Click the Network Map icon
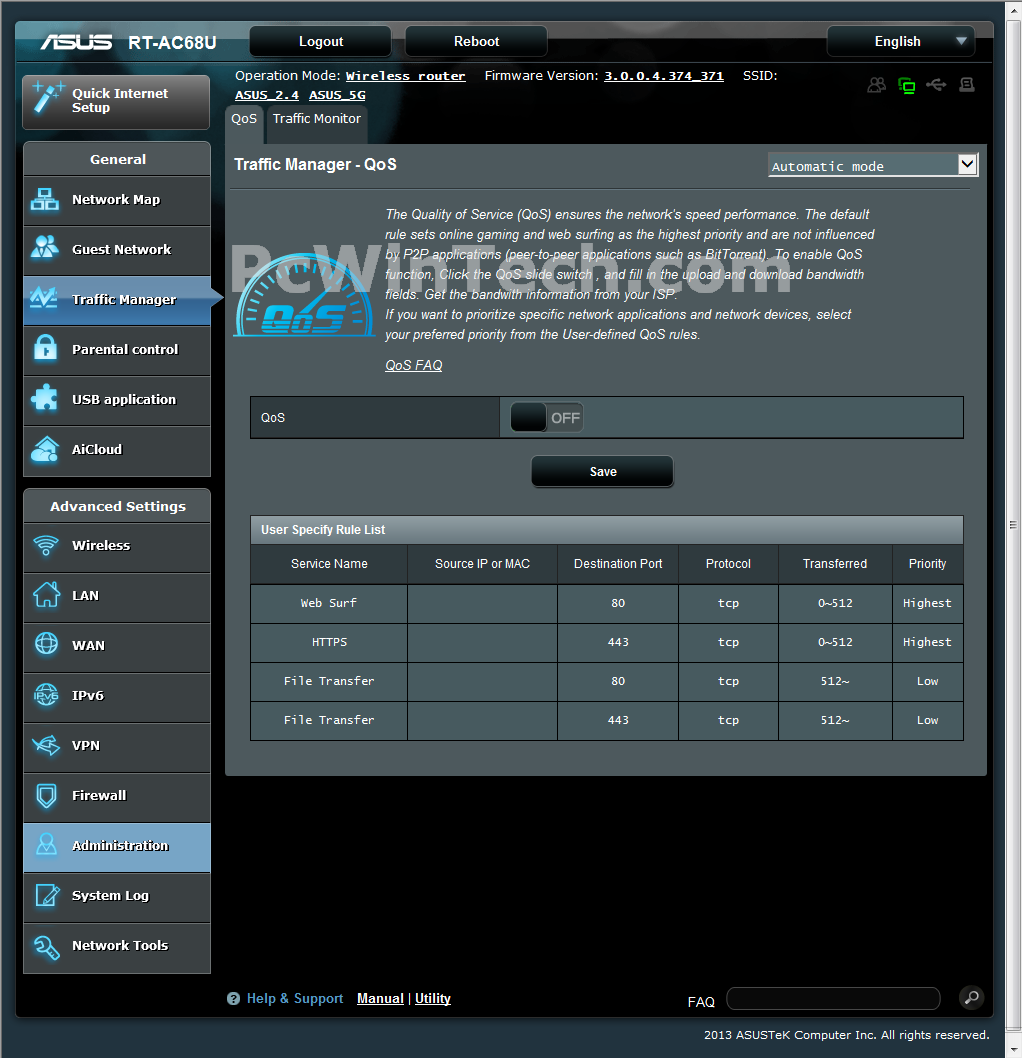This screenshot has width=1022, height=1058. 45,200
